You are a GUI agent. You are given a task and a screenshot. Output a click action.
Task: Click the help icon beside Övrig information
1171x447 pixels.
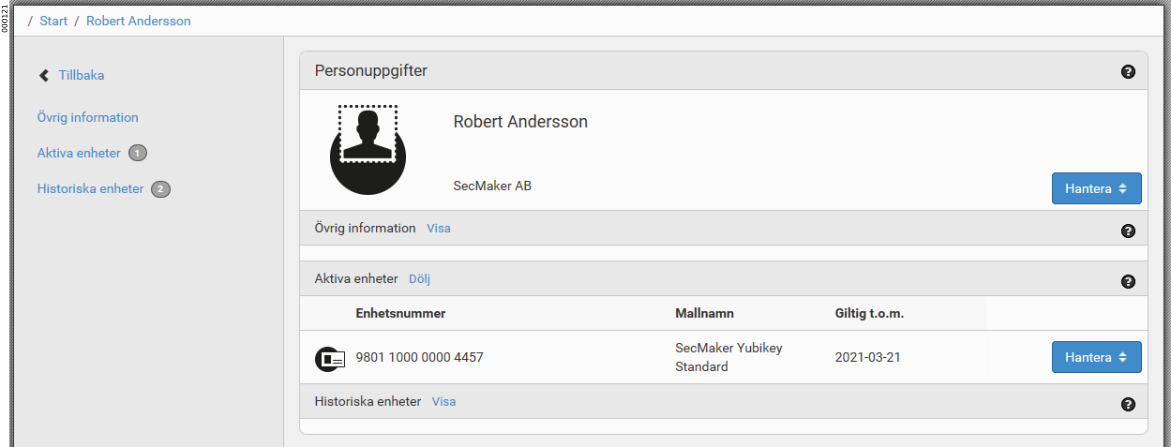pos(1128,231)
